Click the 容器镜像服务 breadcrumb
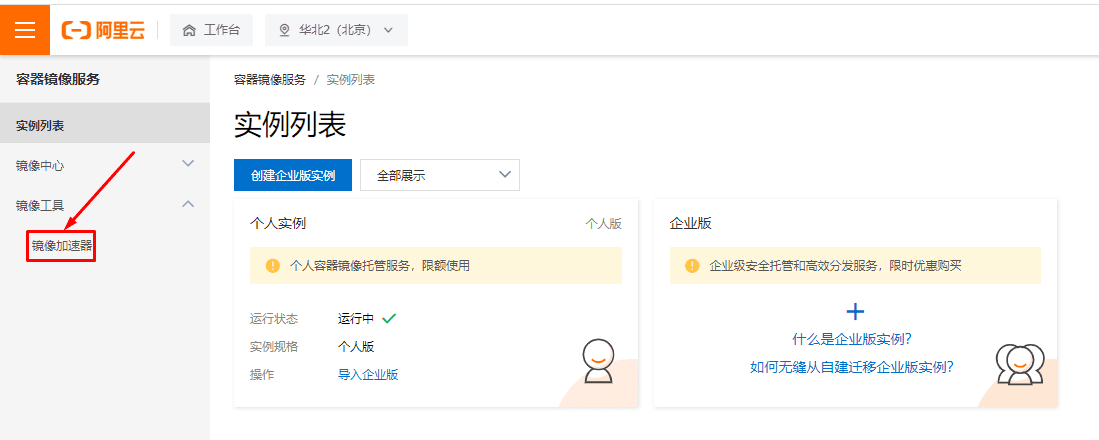 click(x=270, y=79)
